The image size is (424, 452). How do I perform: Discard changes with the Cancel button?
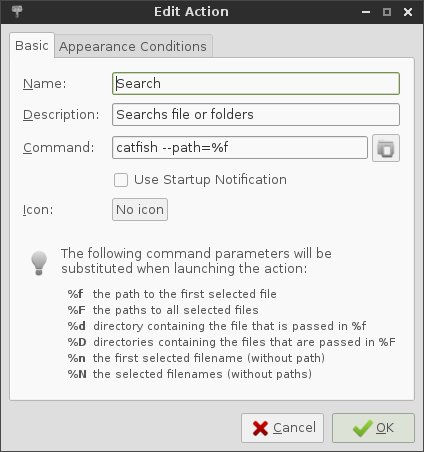[282, 428]
